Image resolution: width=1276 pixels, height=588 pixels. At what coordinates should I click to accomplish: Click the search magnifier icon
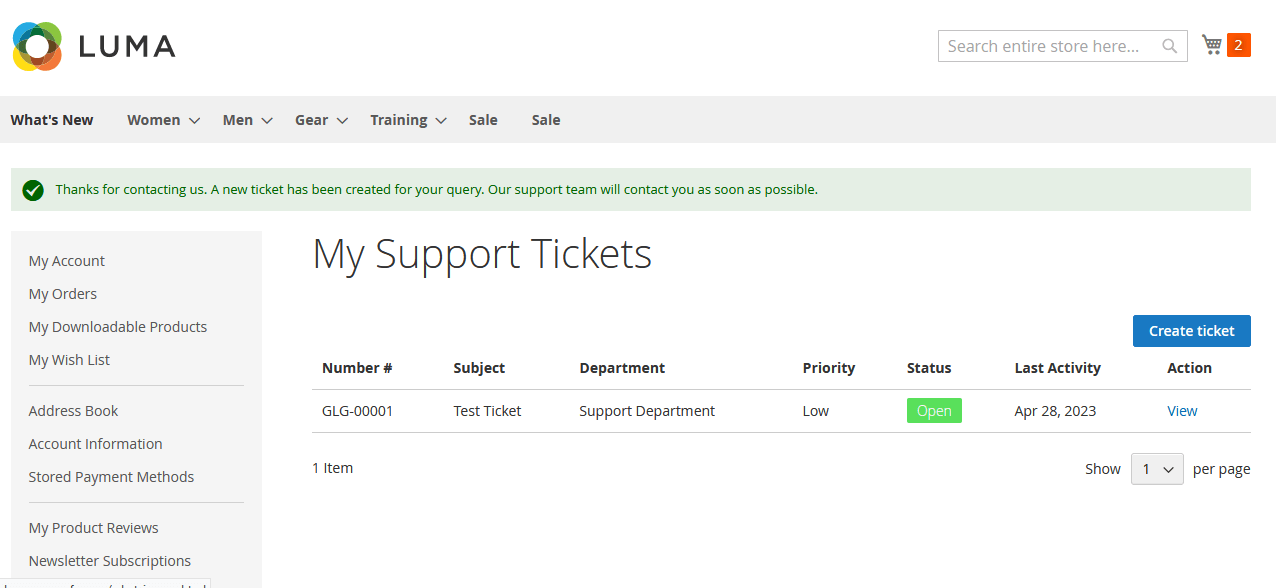point(1169,46)
